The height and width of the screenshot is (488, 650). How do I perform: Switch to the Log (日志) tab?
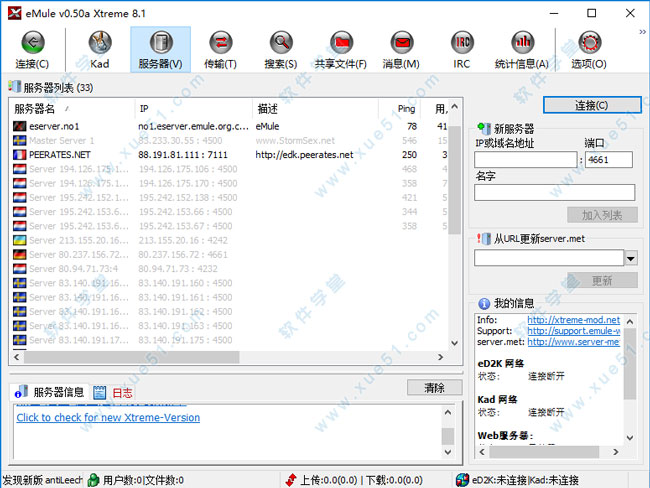113,393
